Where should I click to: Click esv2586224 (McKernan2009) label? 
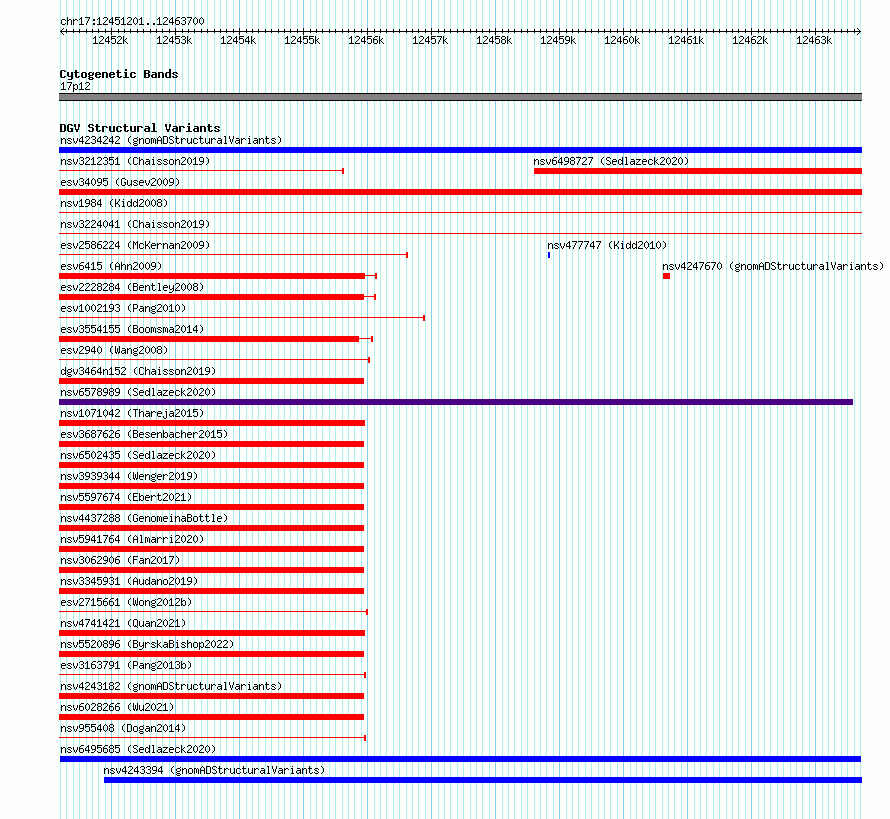click(x=135, y=245)
